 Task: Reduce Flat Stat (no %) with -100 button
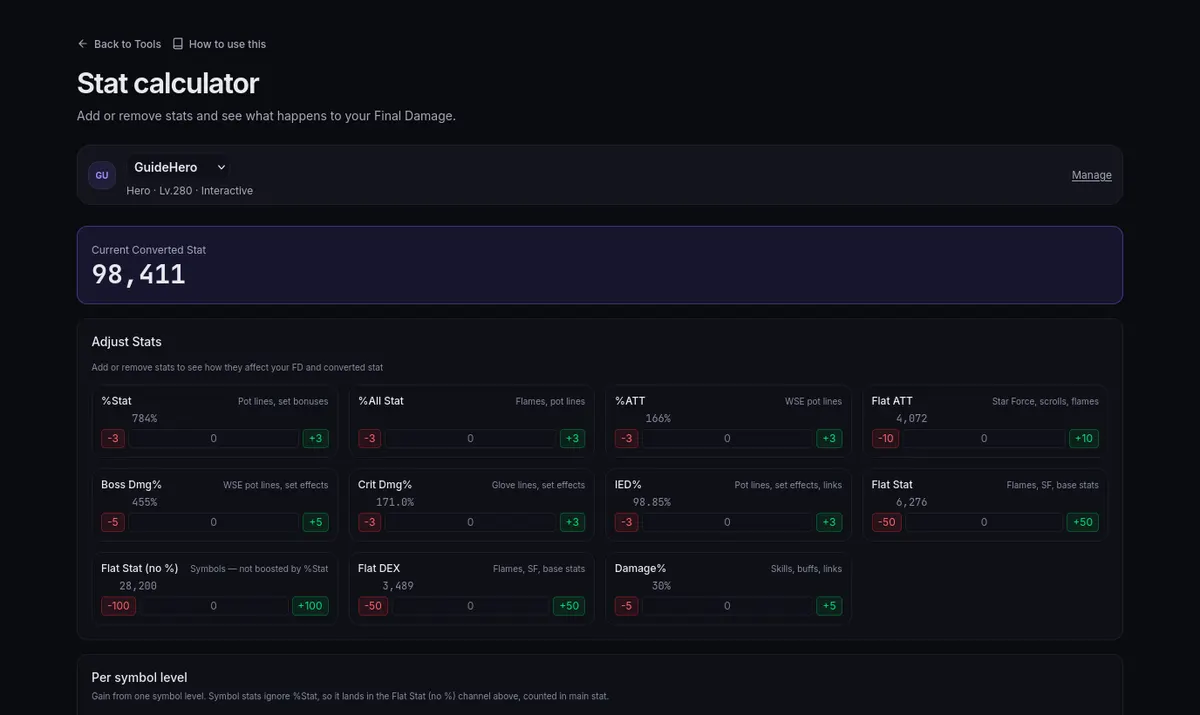118,606
